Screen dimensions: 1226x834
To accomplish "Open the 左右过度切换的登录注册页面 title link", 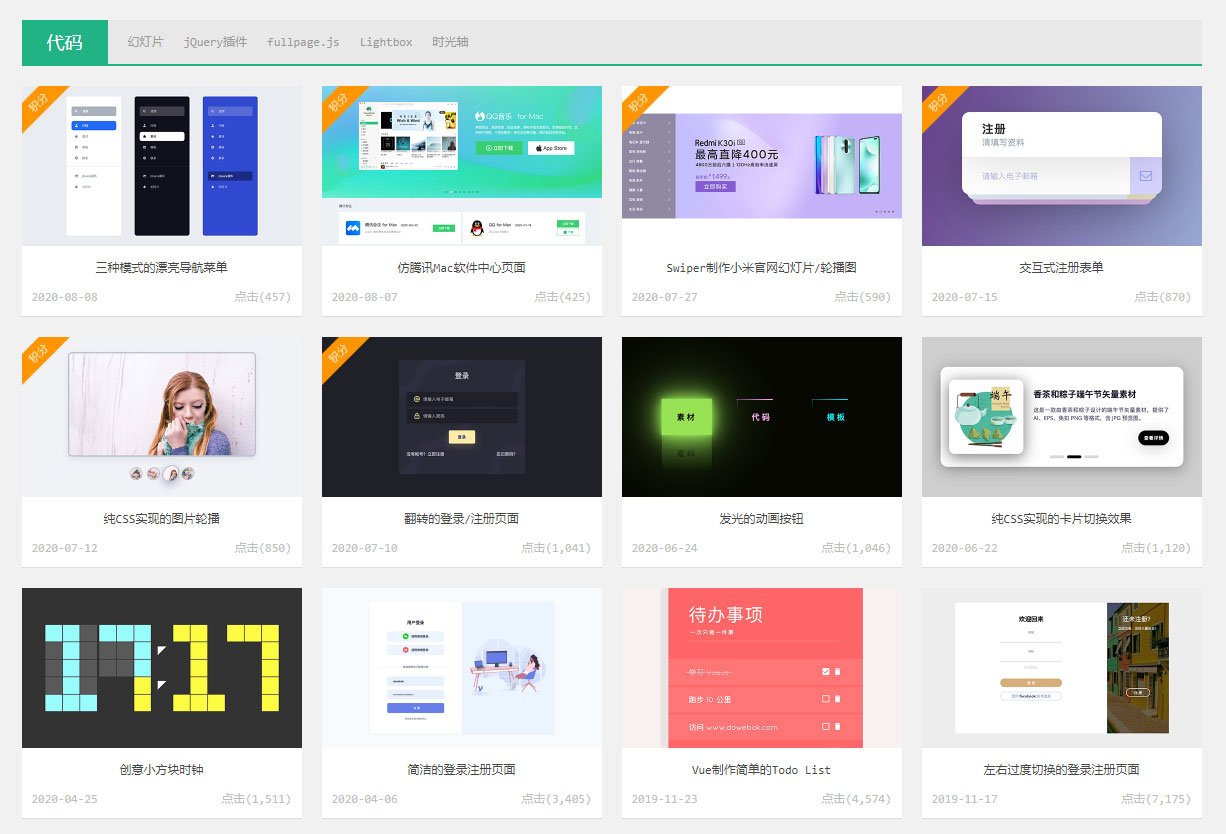I will (x=1062, y=769).
